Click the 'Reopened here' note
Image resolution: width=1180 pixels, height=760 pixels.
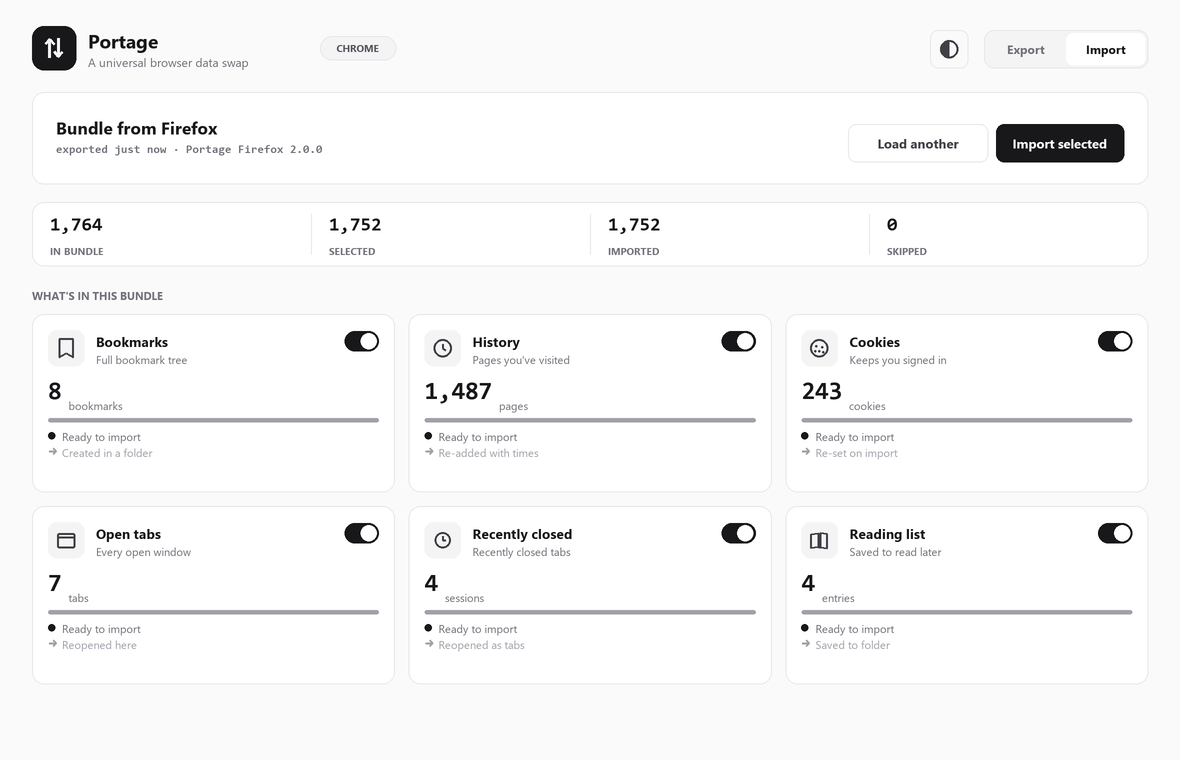(99, 645)
